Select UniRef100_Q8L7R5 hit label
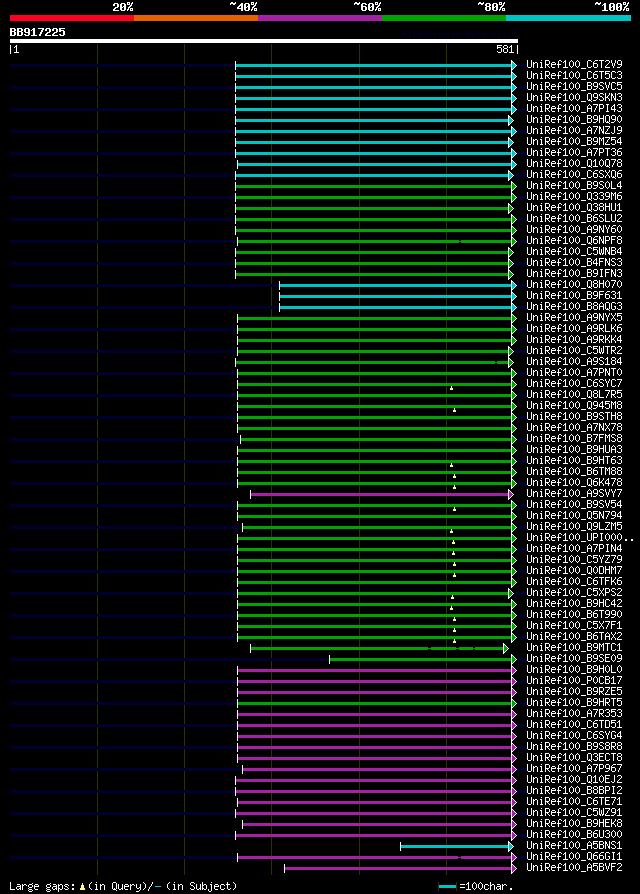Image resolution: width=640 pixels, height=894 pixels. [574, 395]
